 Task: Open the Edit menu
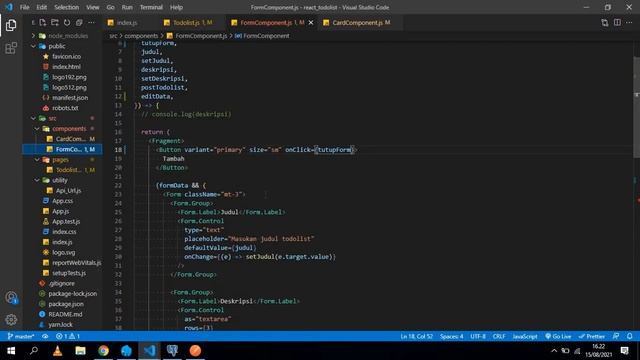pyautogui.click(x=42, y=7)
